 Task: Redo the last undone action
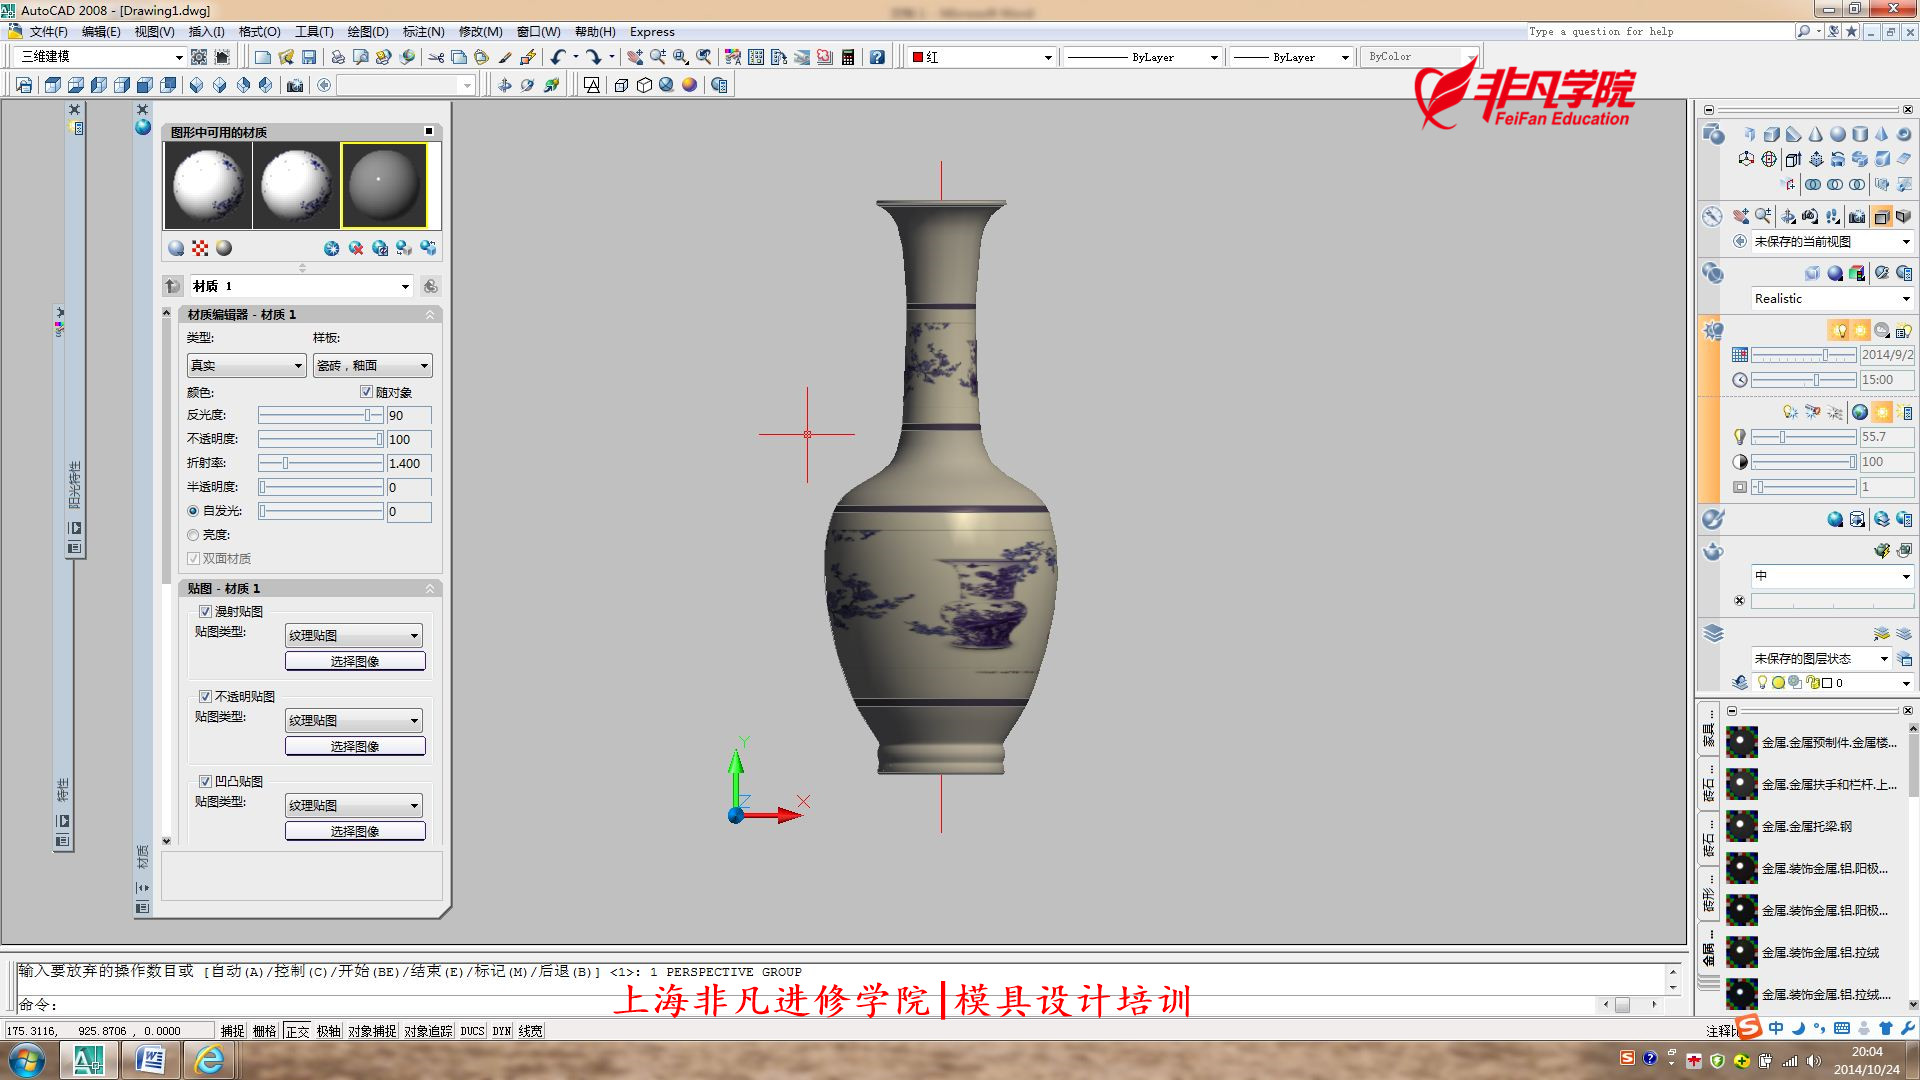[x=594, y=58]
